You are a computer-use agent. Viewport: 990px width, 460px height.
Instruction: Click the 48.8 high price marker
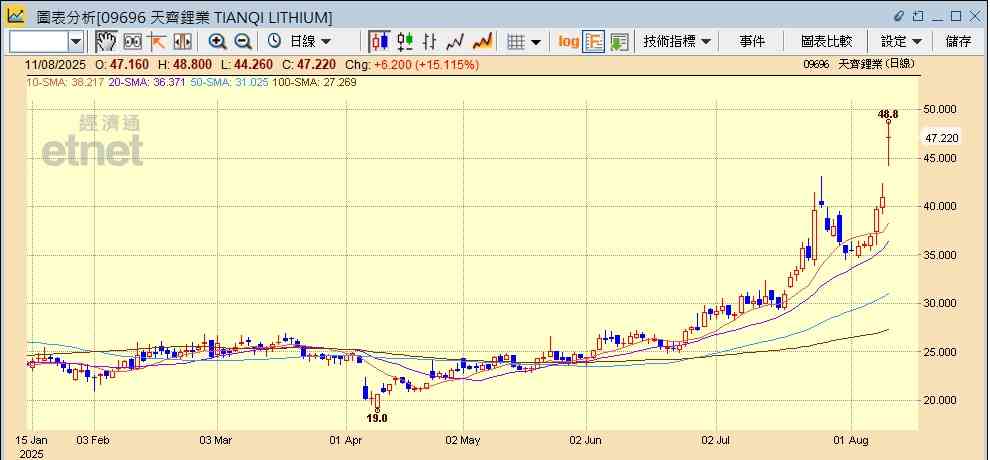tap(888, 114)
